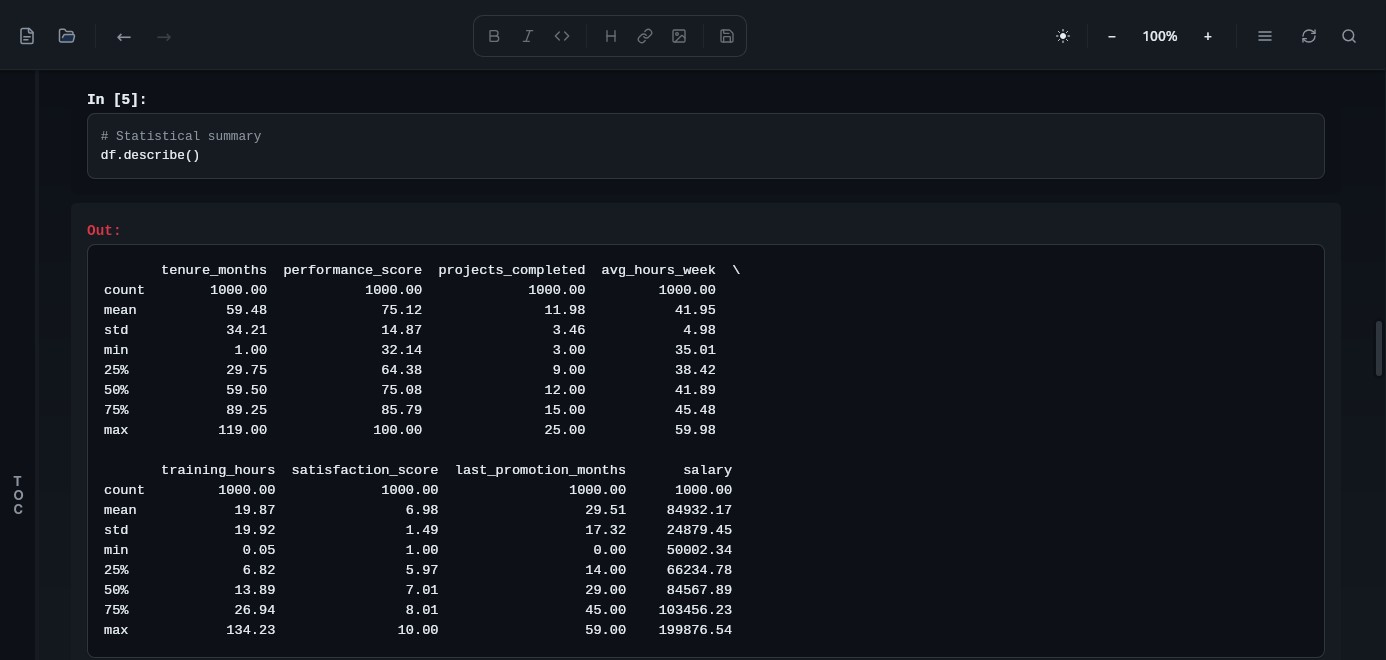Click the max salary value 199876.54

click(x=696, y=630)
